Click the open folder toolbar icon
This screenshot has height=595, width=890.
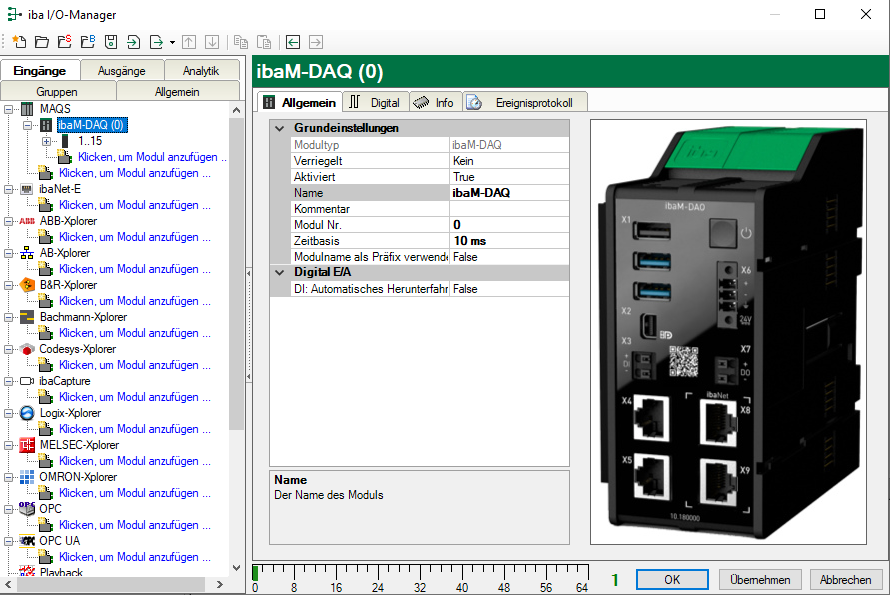coord(42,42)
